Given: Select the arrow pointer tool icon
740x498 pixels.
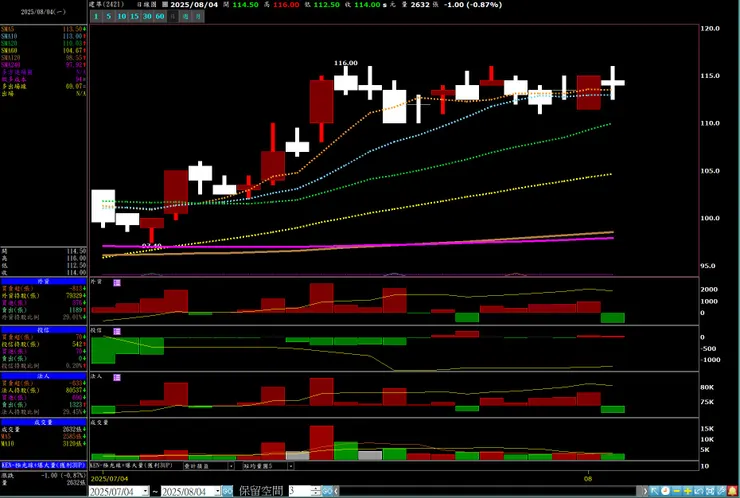Looking at the screenshot, I should [x=654, y=491].
